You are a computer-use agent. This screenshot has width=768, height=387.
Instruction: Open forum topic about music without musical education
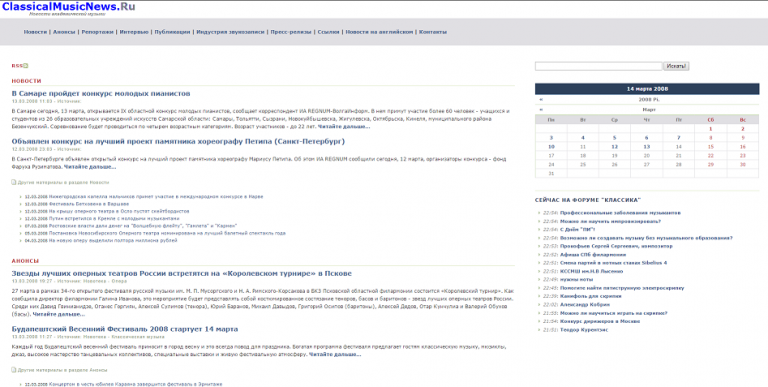point(646,238)
